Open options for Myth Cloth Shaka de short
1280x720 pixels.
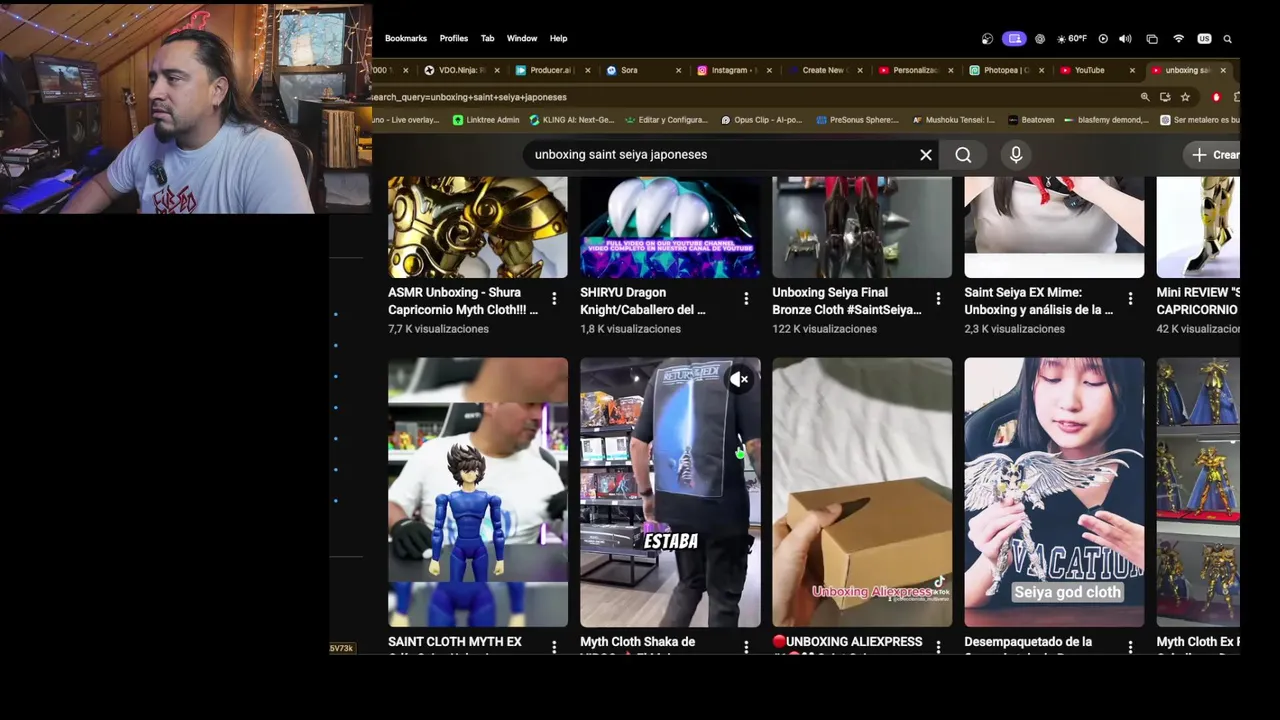pyautogui.click(x=746, y=647)
